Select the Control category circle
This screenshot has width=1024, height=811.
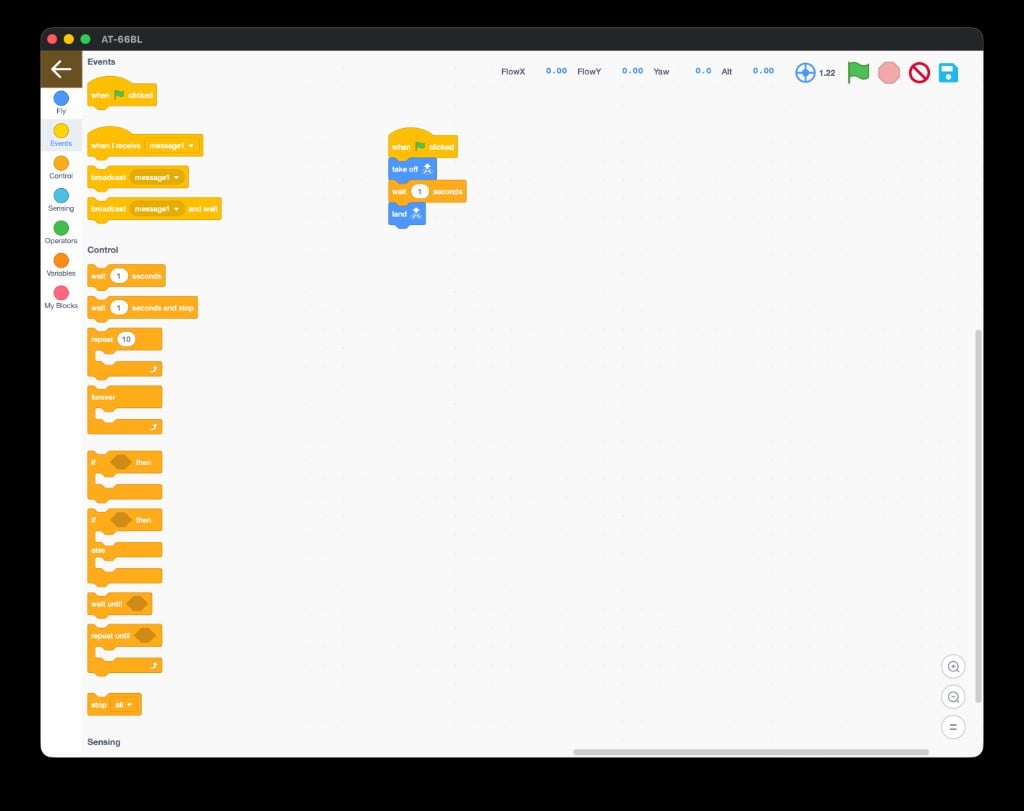tap(61, 163)
